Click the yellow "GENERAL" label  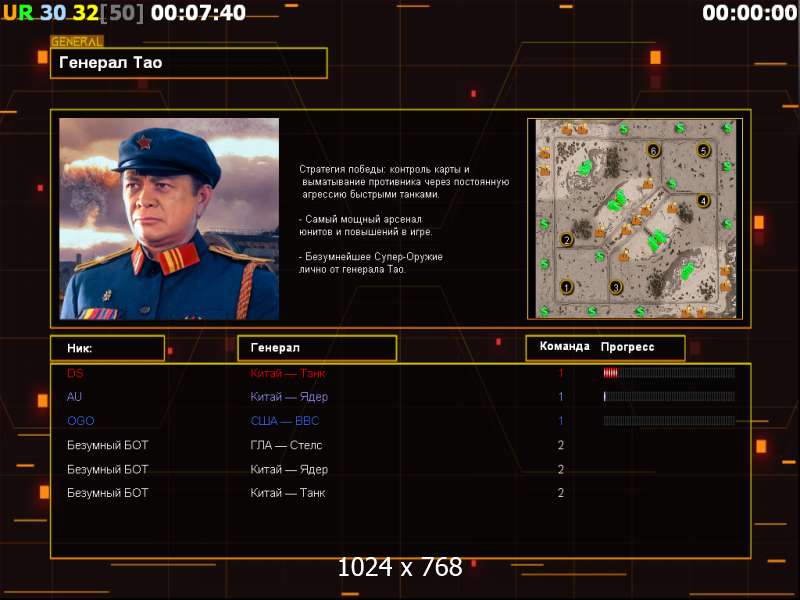[x=77, y=41]
